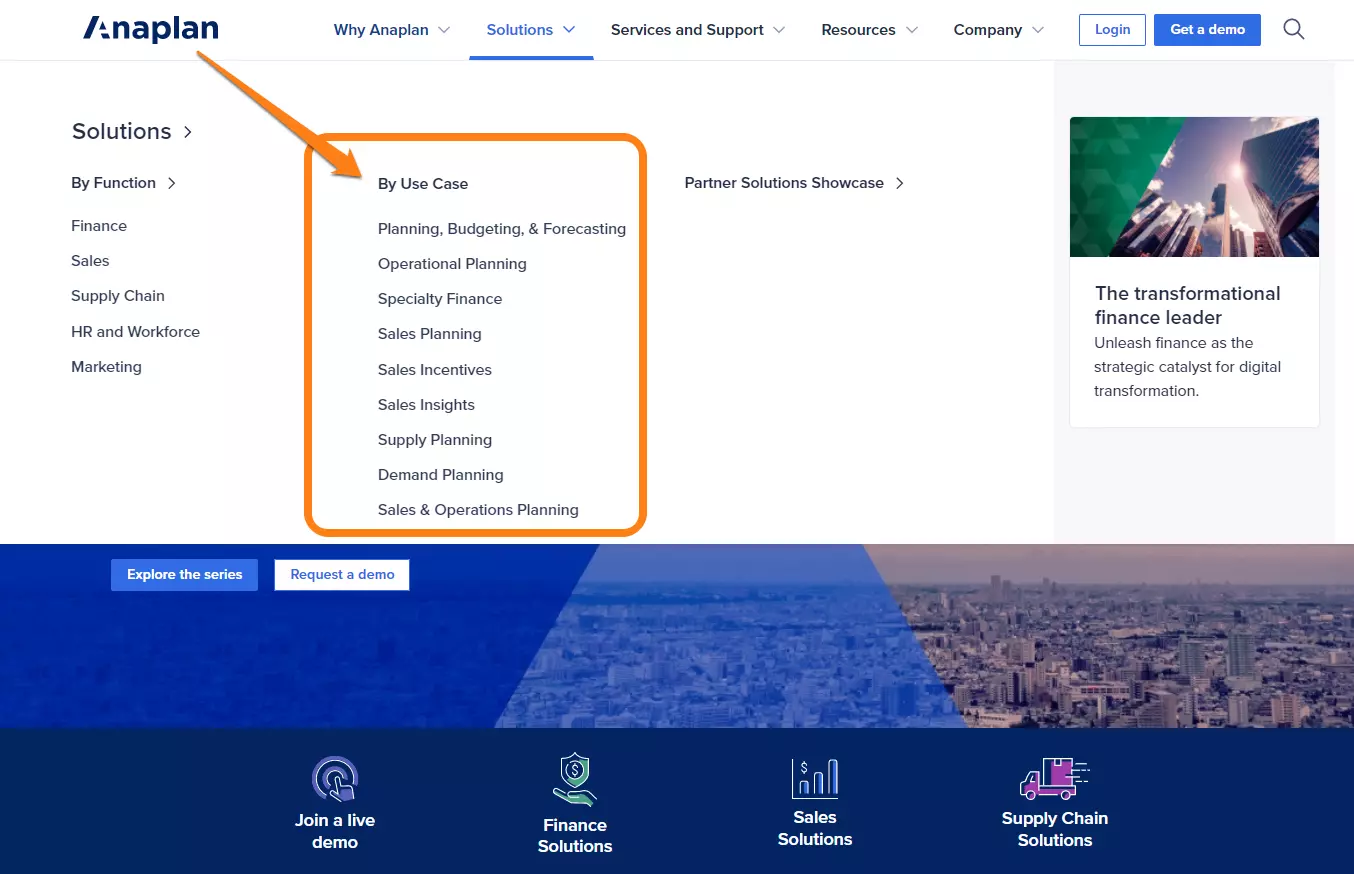Open the search magnifier icon
The width and height of the screenshot is (1354, 874).
click(x=1293, y=29)
